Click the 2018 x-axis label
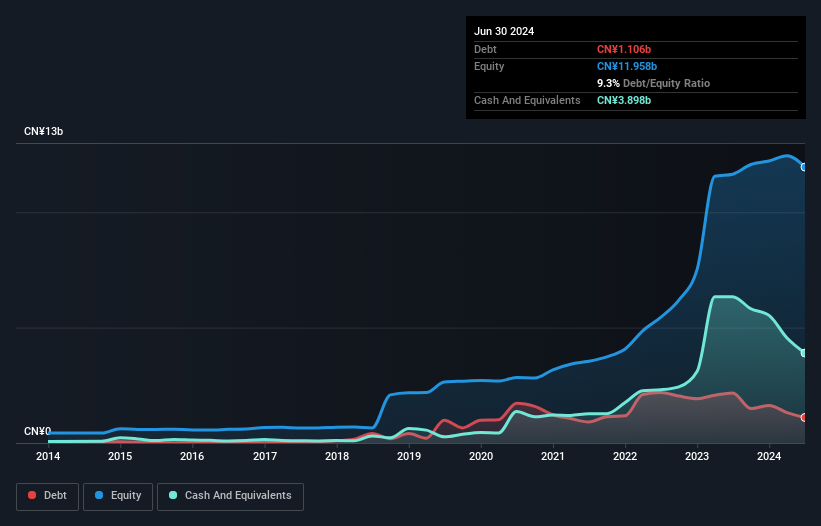This screenshot has height=526, width=821. pos(337,456)
